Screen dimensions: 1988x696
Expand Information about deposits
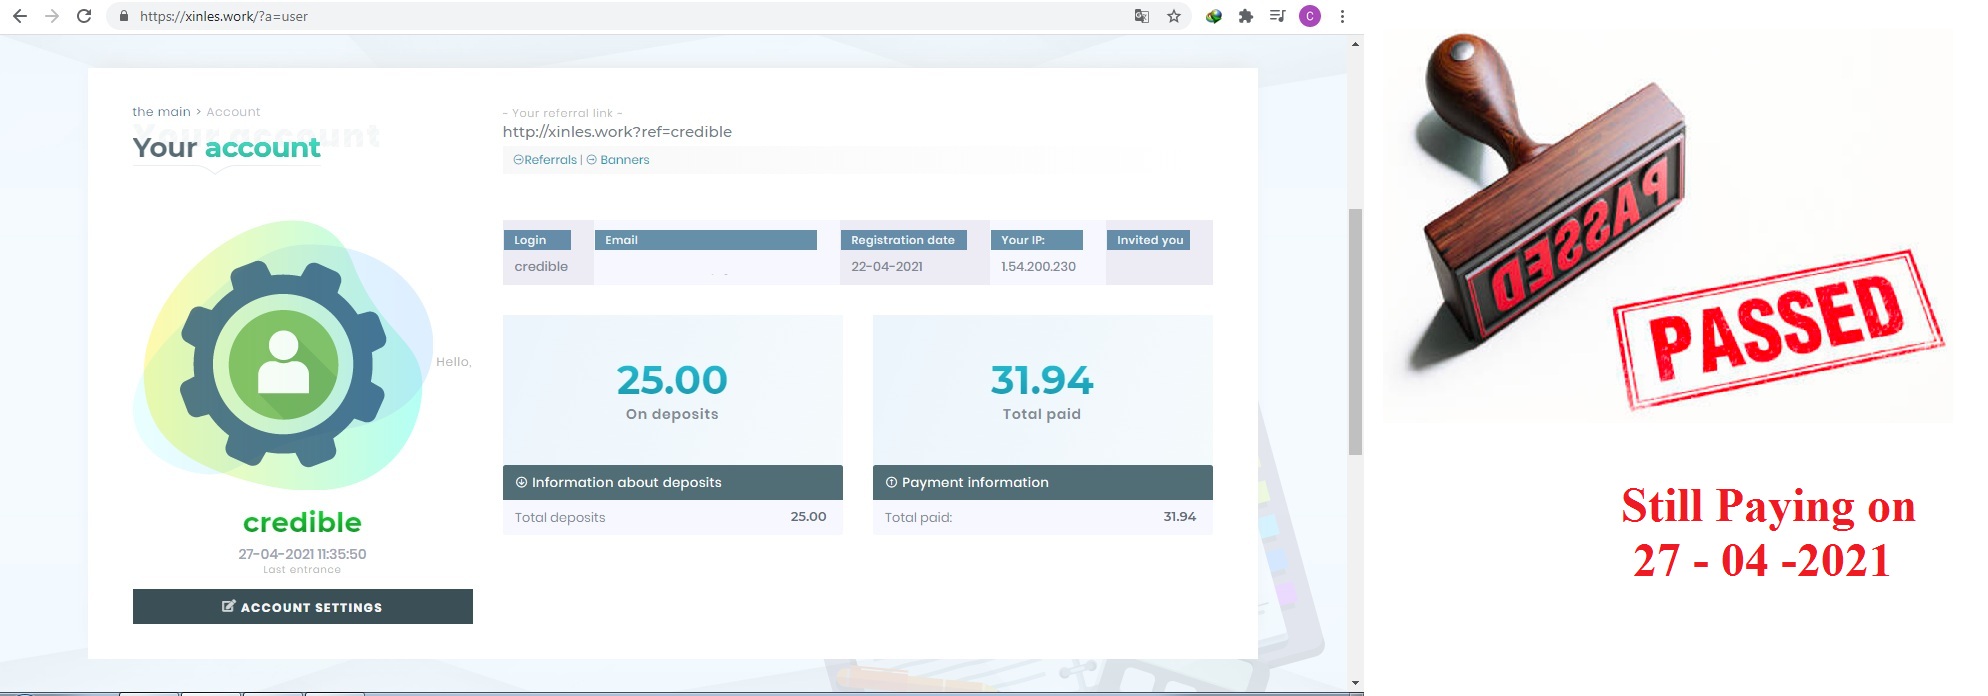[x=673, y=482]
